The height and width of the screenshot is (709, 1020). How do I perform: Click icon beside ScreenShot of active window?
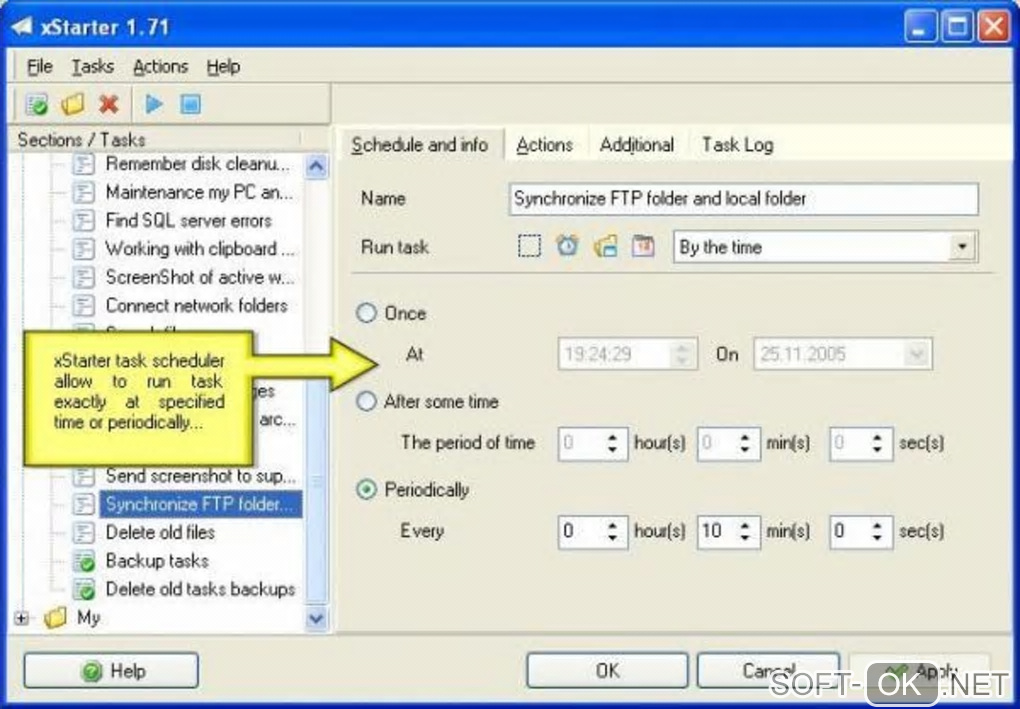point(83,278)
